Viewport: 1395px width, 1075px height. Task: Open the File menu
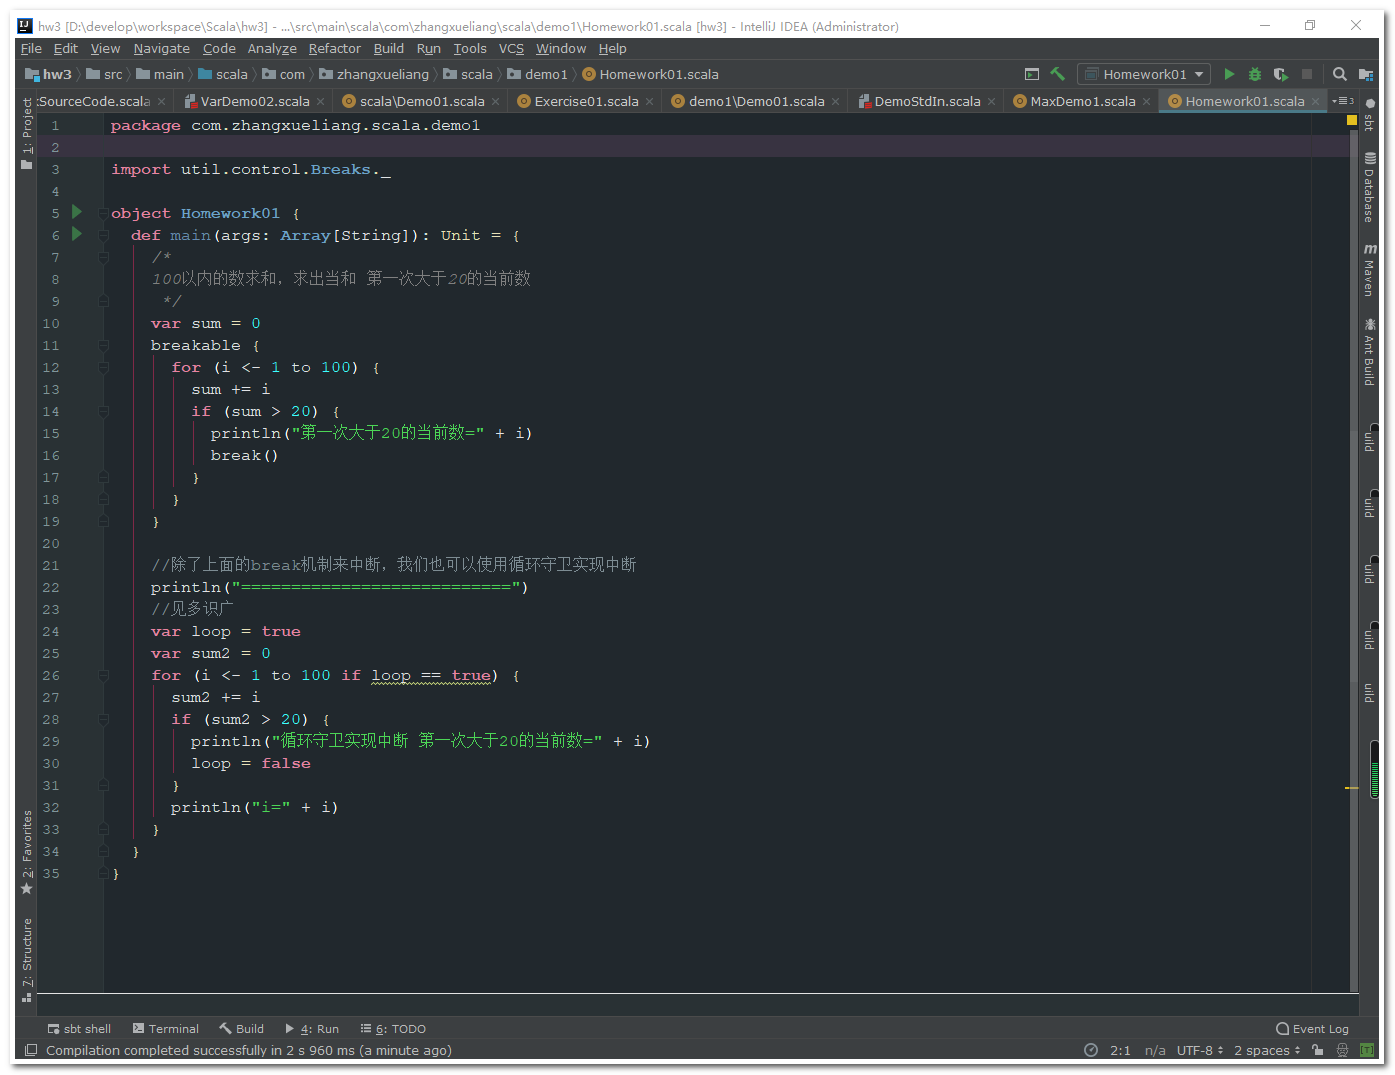click(x=31, y=48)
